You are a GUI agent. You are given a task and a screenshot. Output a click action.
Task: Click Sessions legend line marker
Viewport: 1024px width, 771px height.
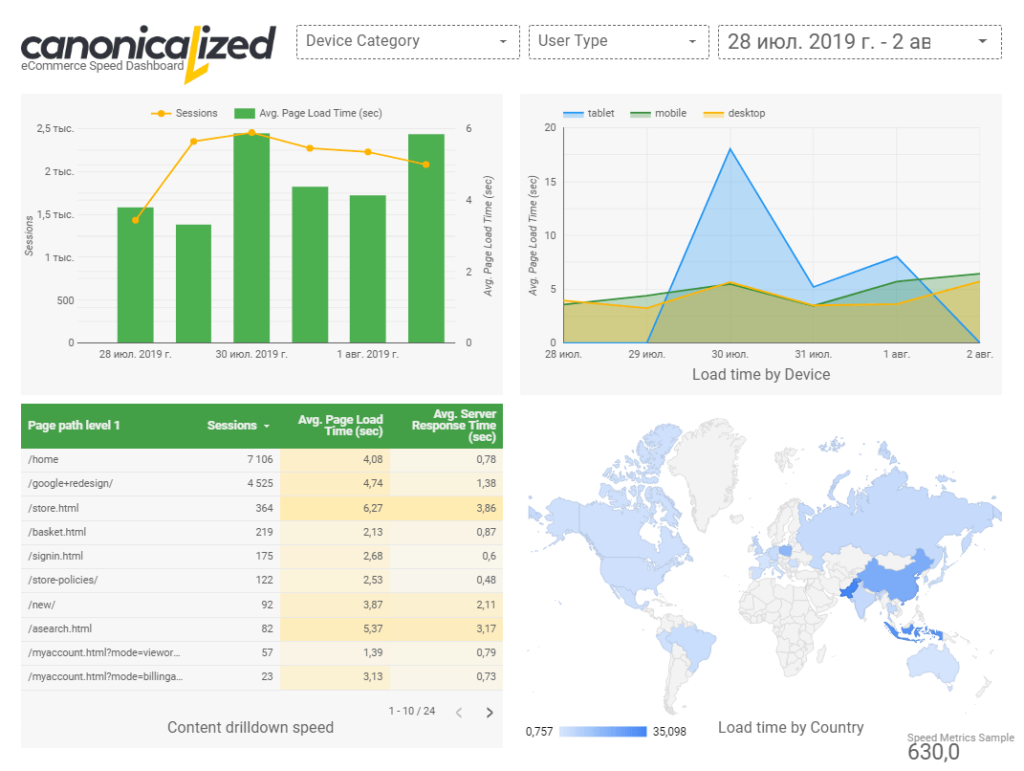click(161, 114)
